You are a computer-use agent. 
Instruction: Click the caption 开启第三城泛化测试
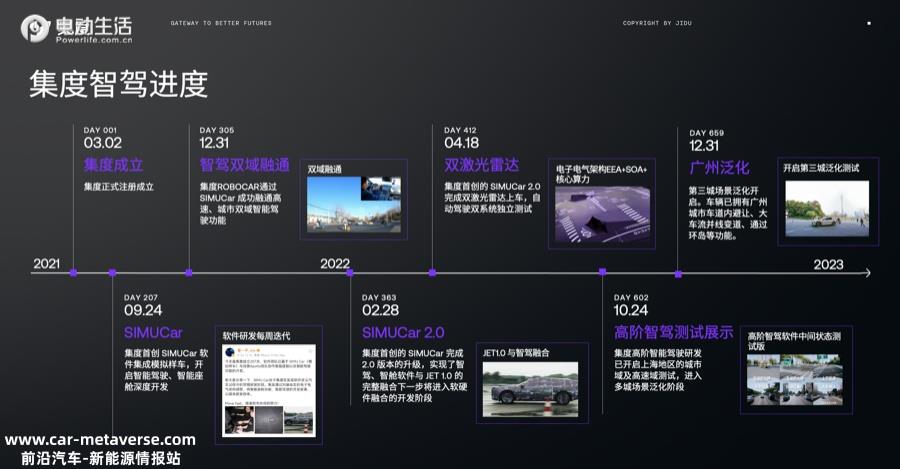point(821,168)
